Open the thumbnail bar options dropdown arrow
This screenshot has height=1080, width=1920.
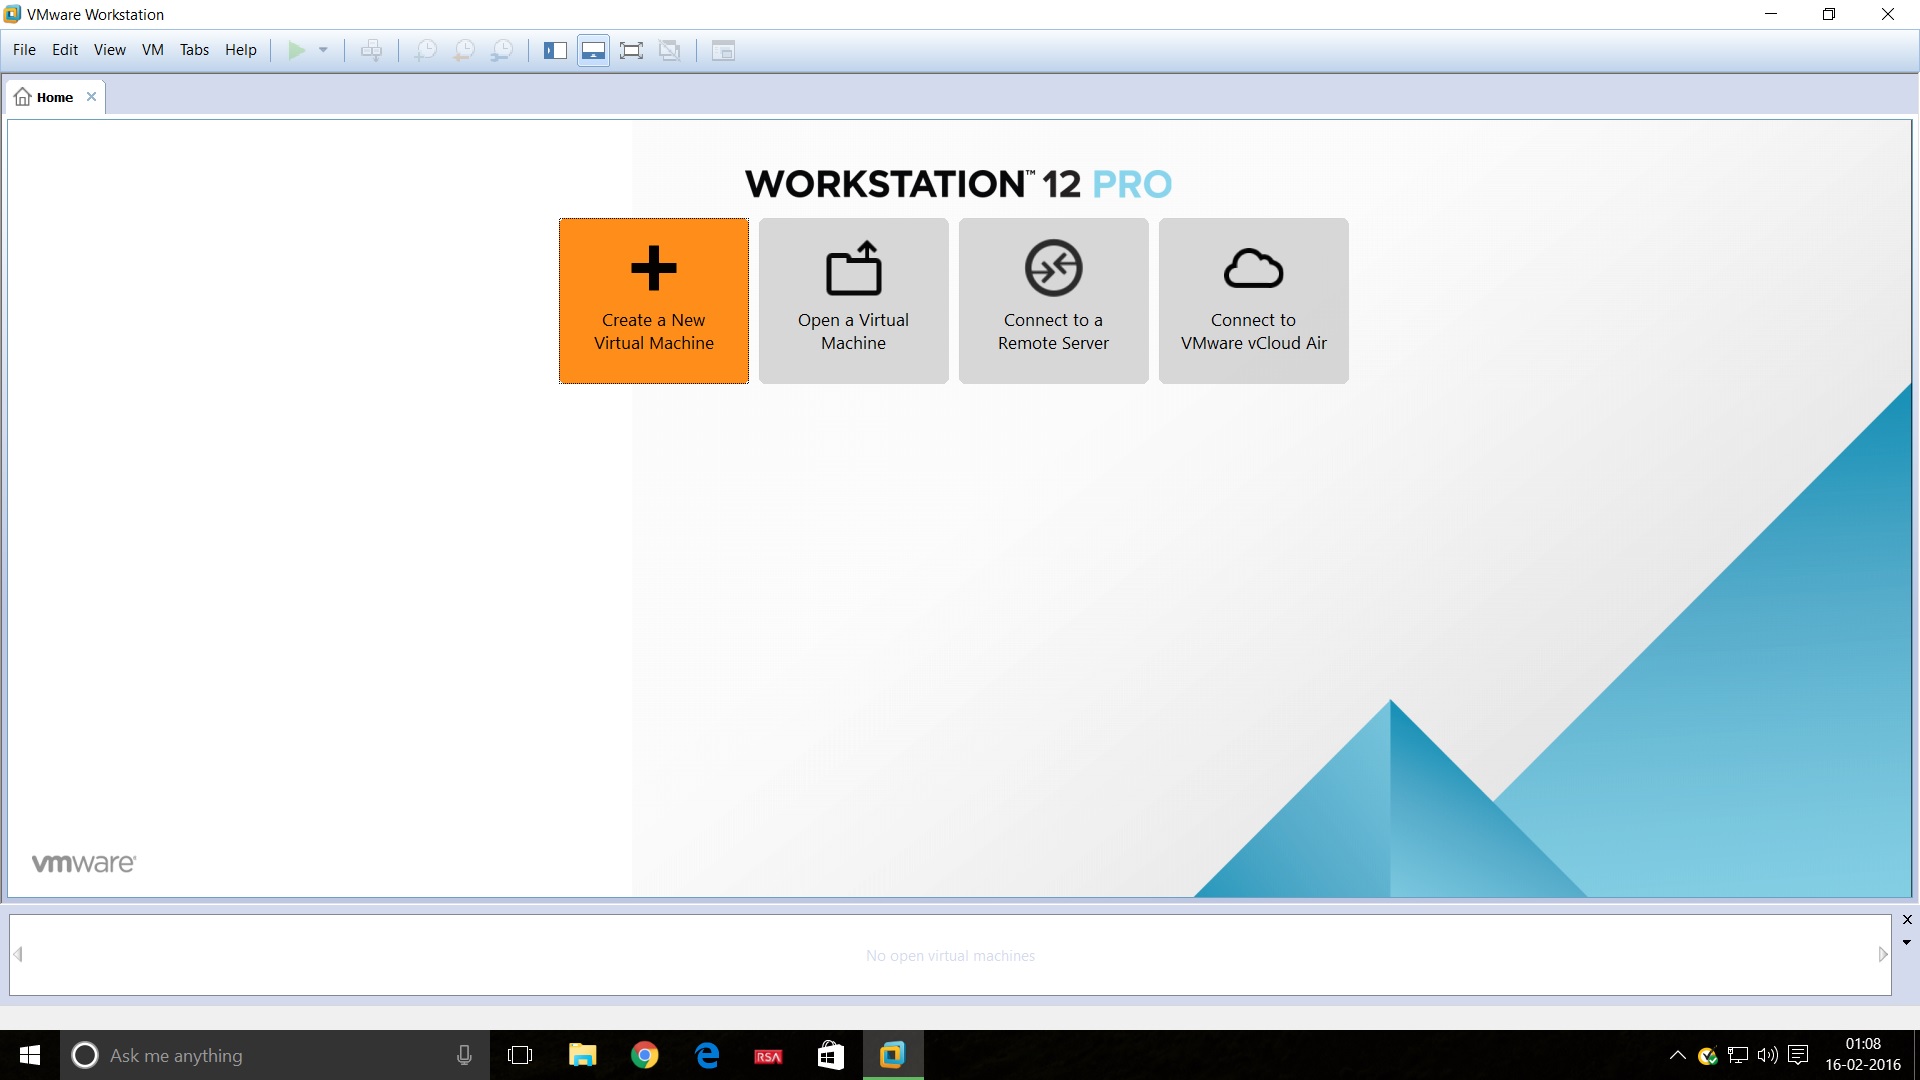[1907, 942]
